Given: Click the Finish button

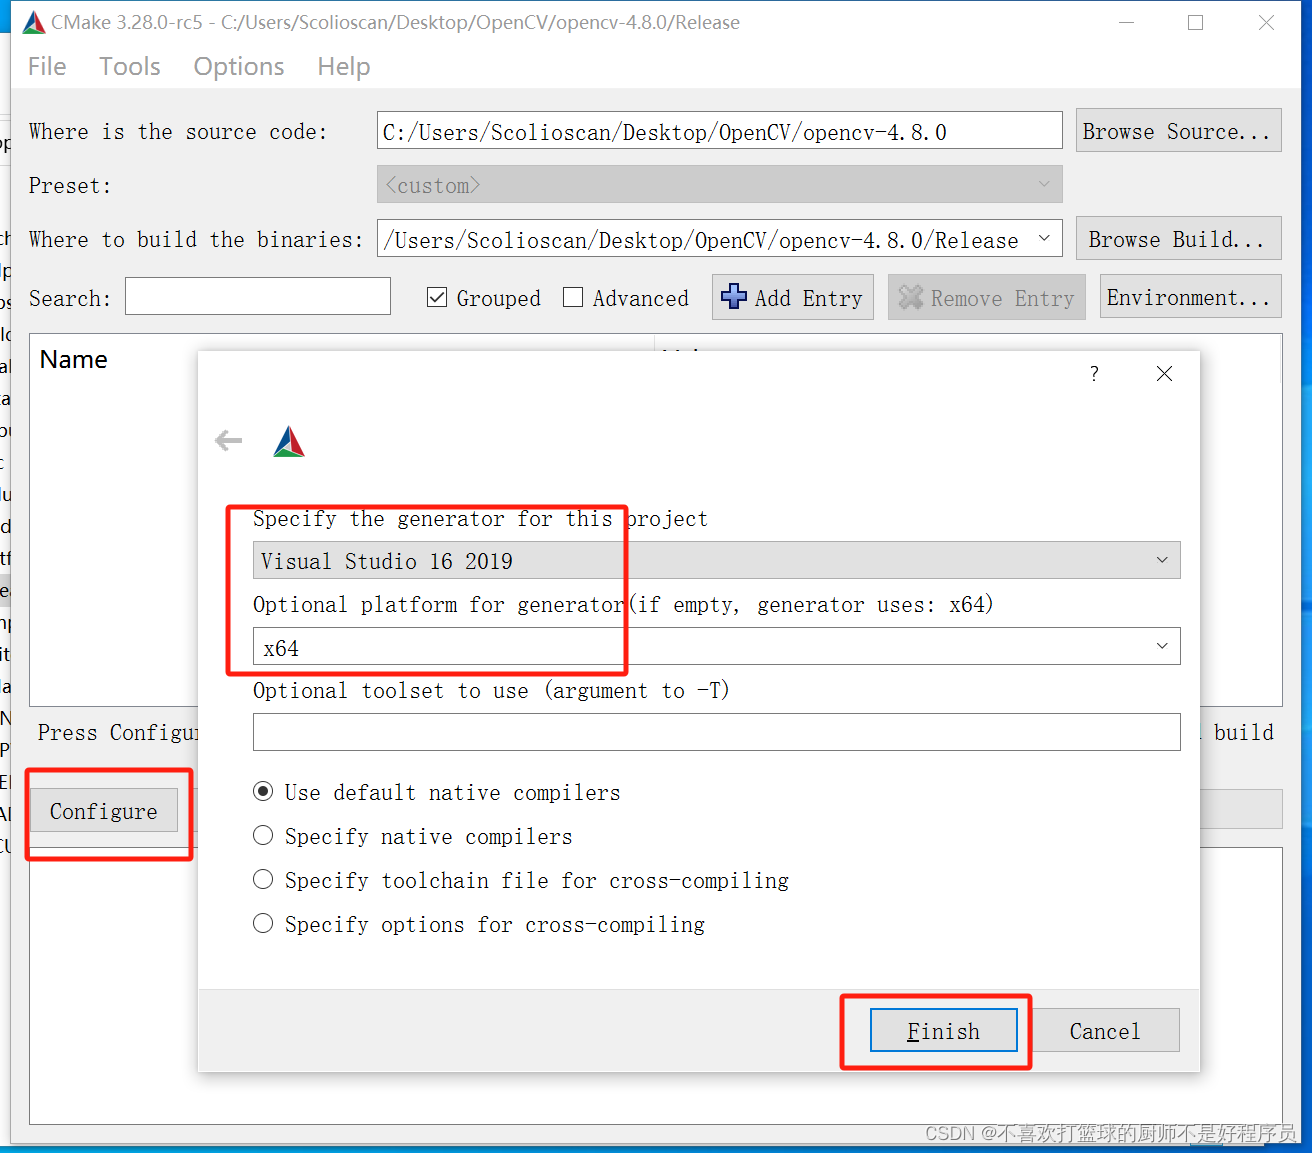Looking at the screenshot, I should point(943,1030).
